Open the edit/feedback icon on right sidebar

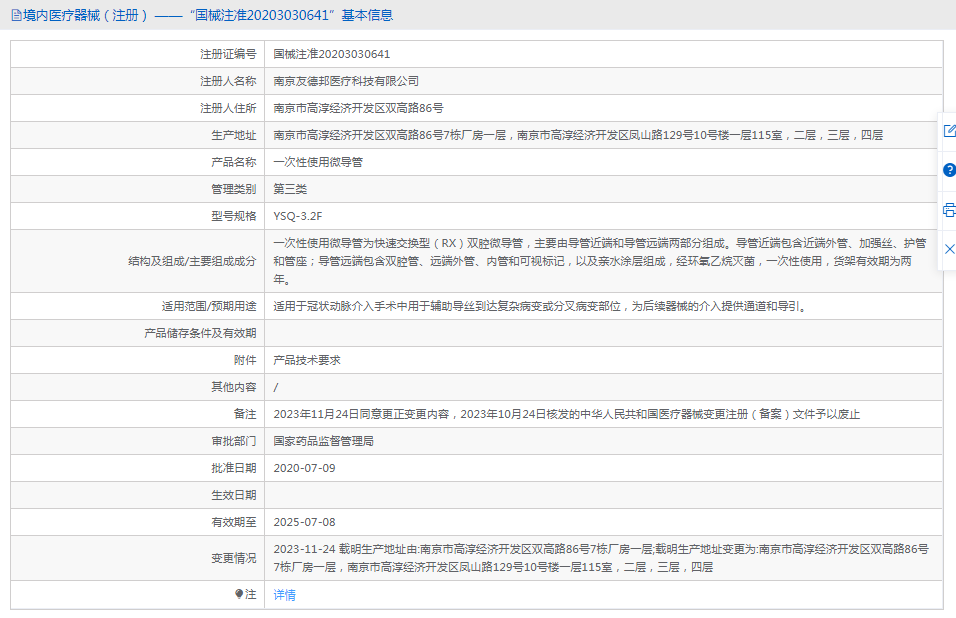tap(949, 130)
